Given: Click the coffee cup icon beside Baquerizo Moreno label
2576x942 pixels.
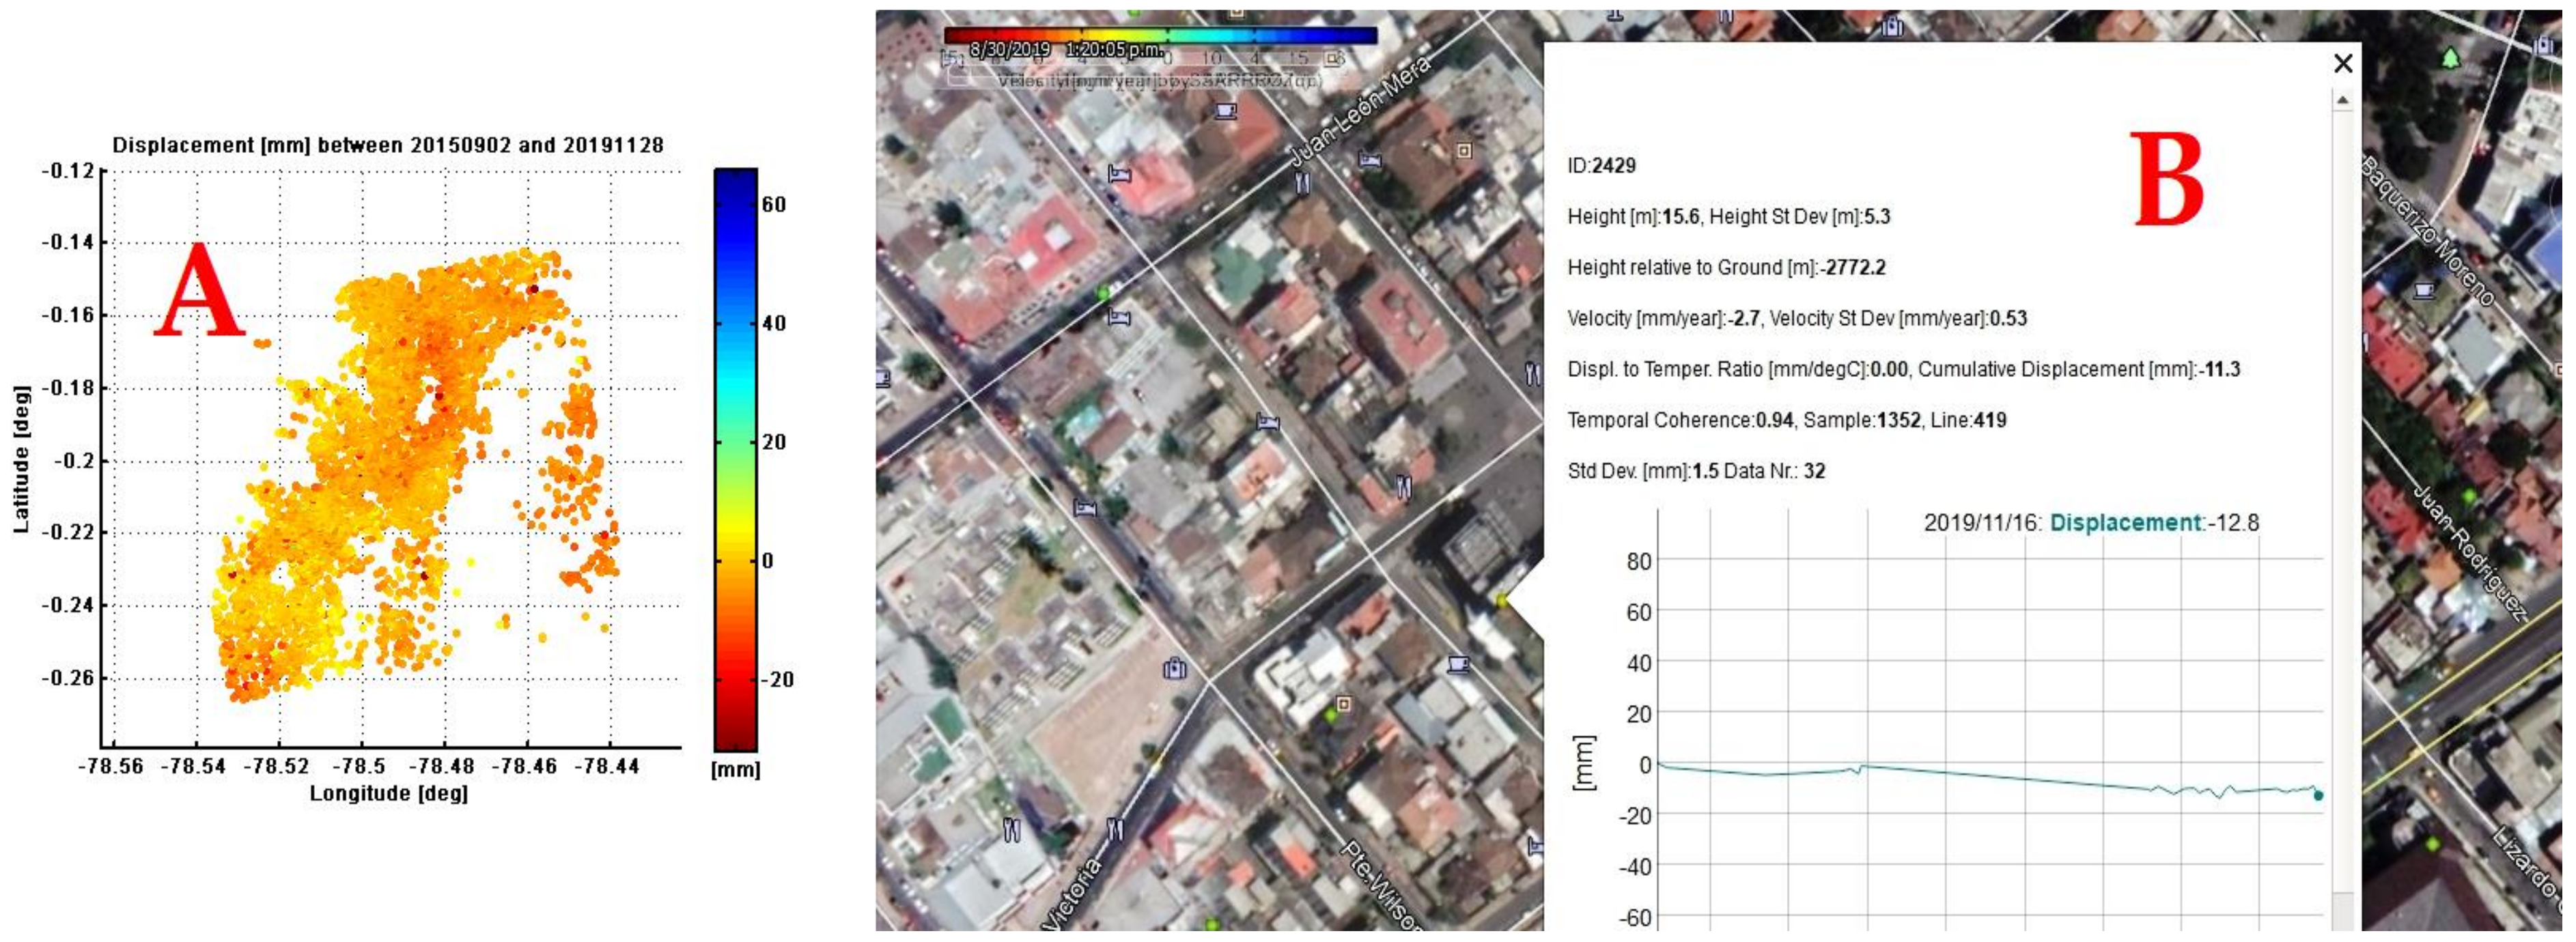Looking at the screenshot, I should point(2424,291).
